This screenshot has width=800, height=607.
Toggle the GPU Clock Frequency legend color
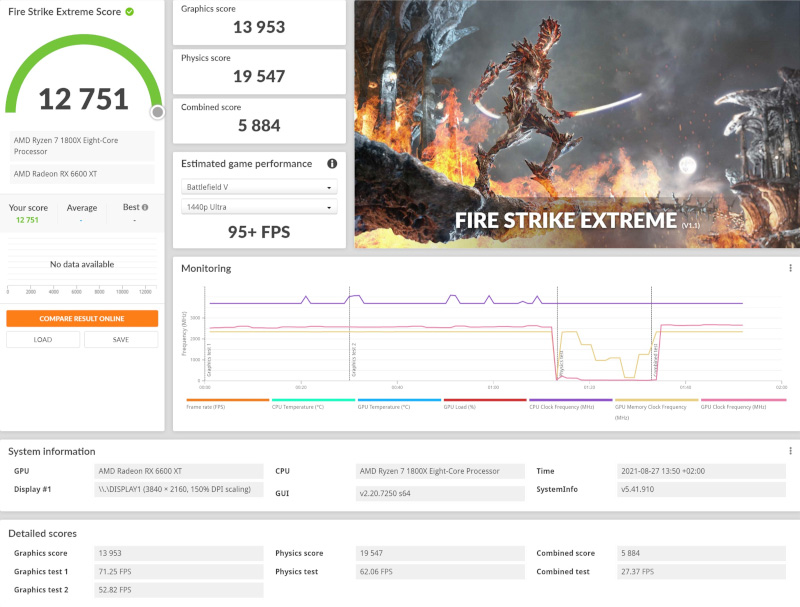[743, 400]
